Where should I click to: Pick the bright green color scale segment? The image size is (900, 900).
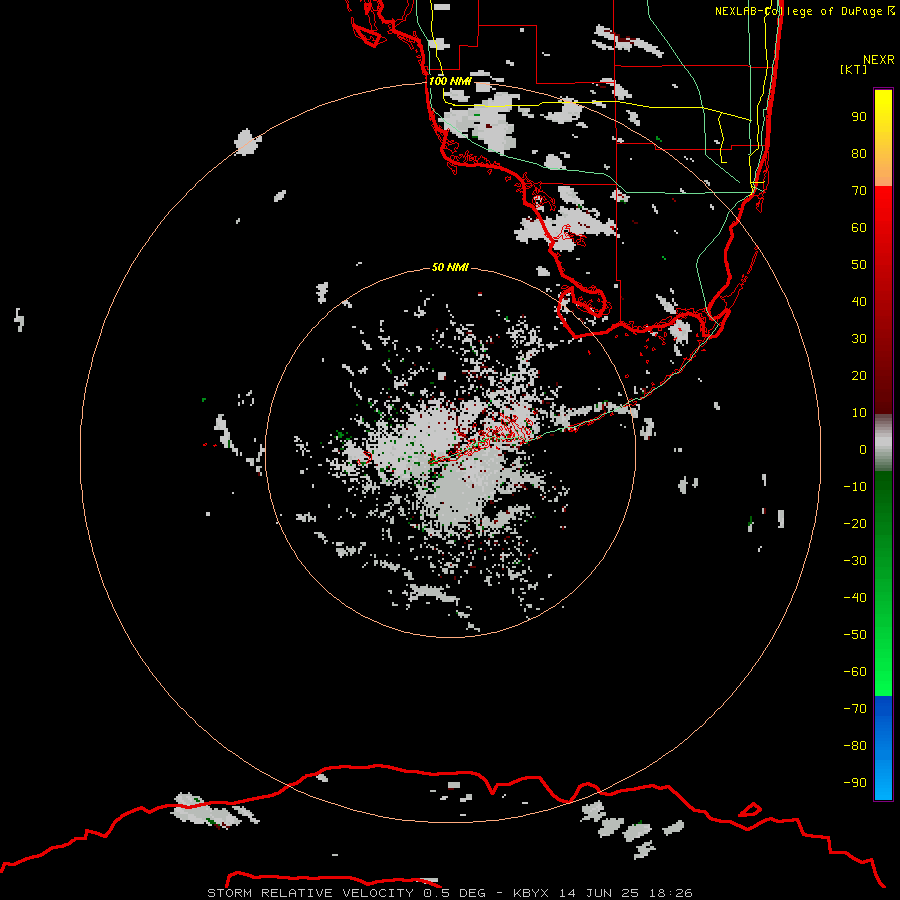tap(883, 669)
